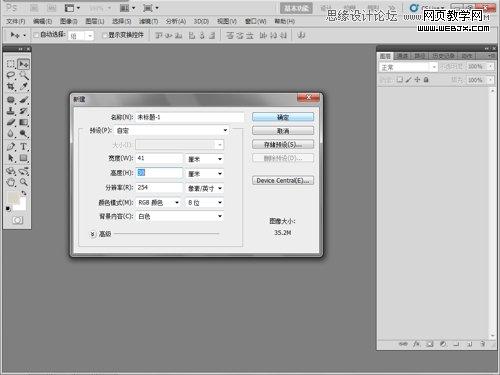
Task: Select the Lasso tool
Action: [x=11, y=75]
